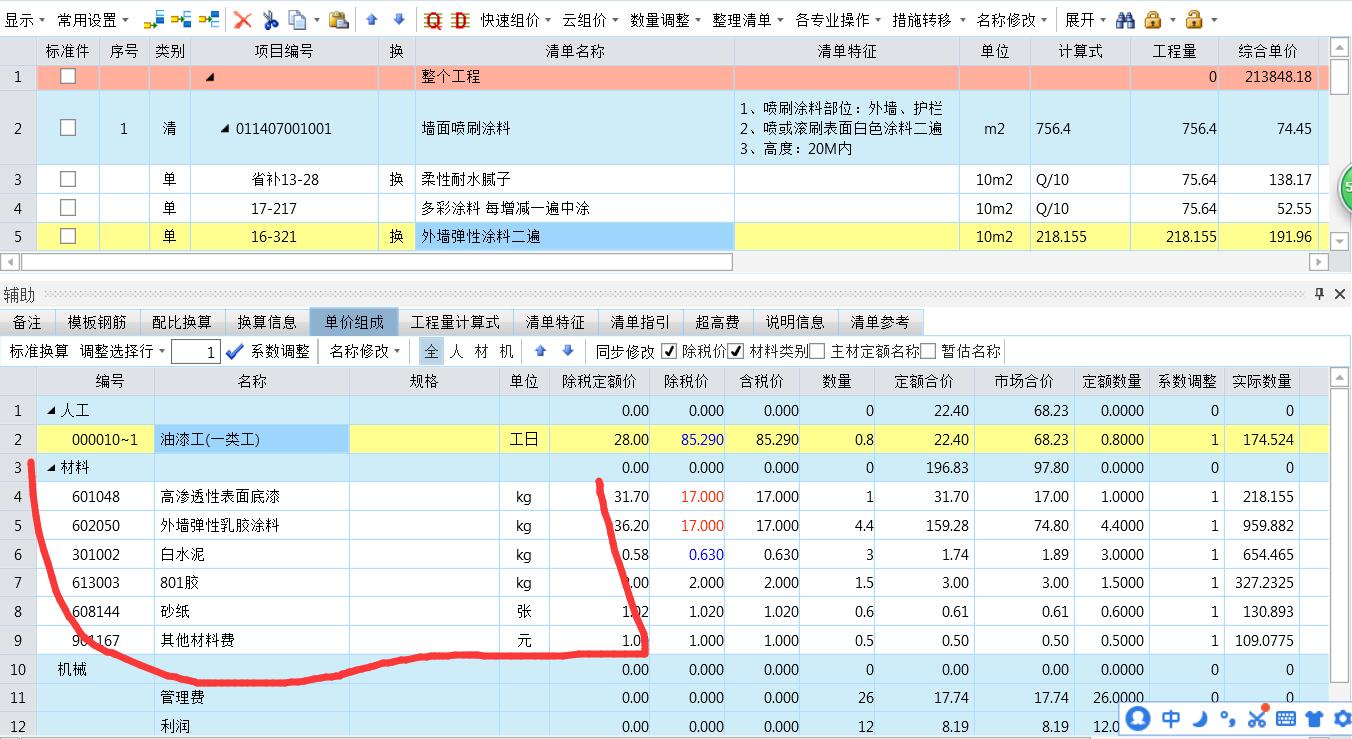Click the red Q icon

click(433, 20)
